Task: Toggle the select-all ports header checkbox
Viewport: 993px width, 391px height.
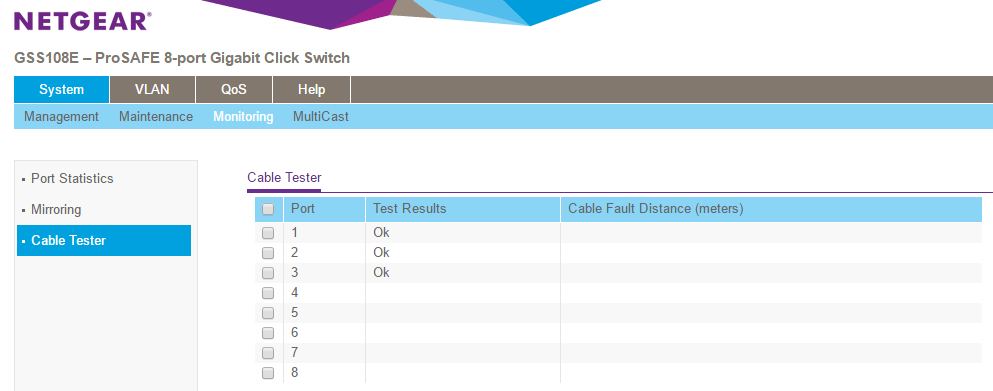Action: click(x=268, y=209)
